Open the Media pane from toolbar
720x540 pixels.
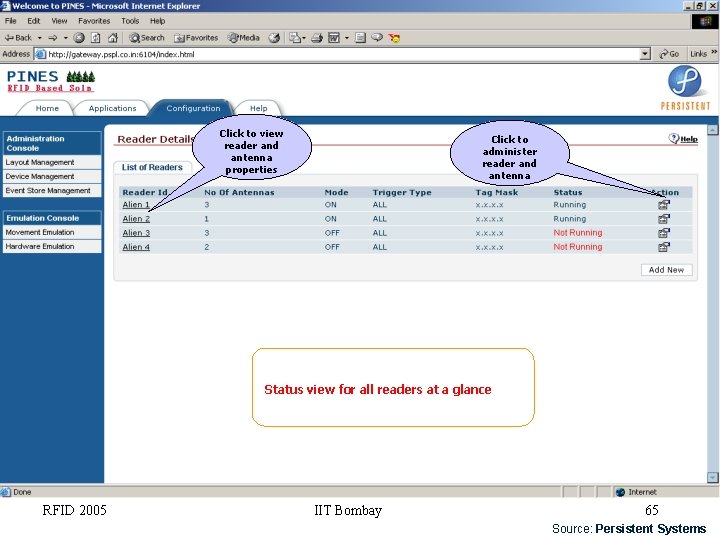click(244, 38)
